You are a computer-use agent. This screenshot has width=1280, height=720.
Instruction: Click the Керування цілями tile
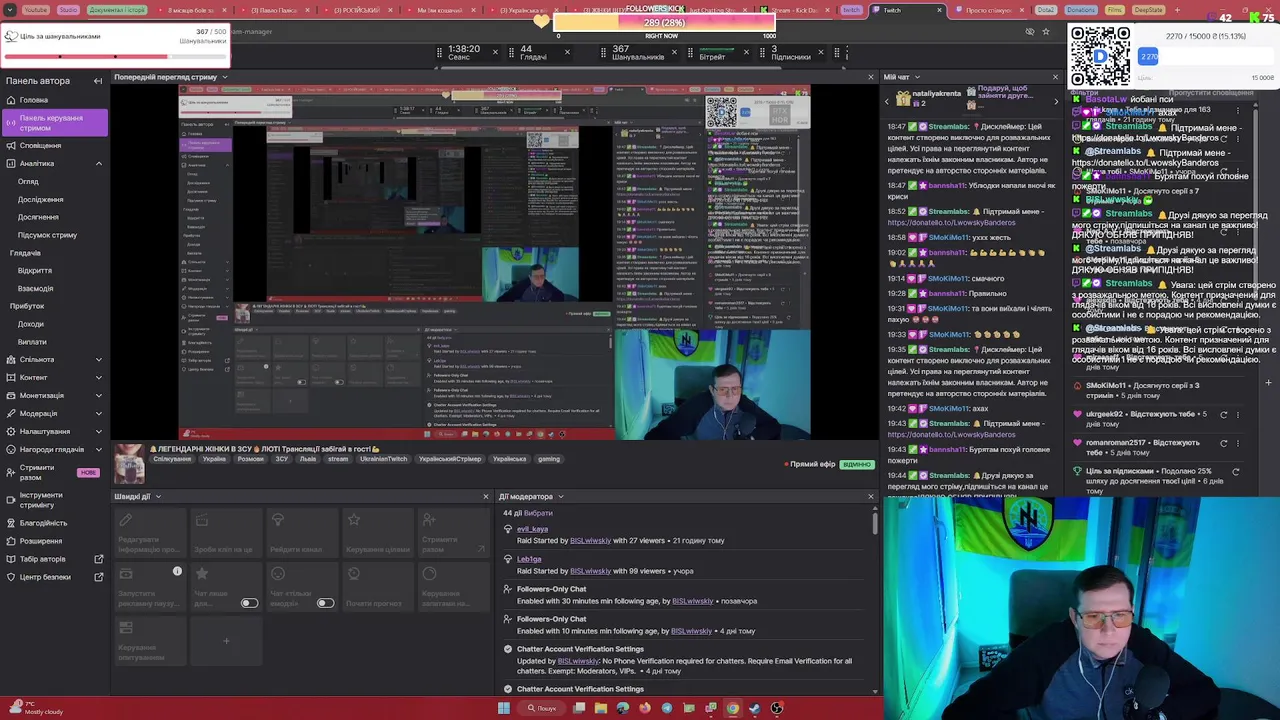pos(378,533)
